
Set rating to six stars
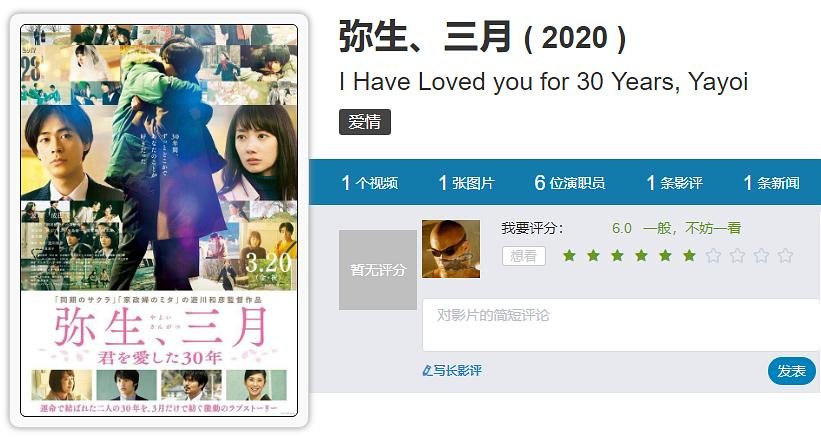pos(690,255)
